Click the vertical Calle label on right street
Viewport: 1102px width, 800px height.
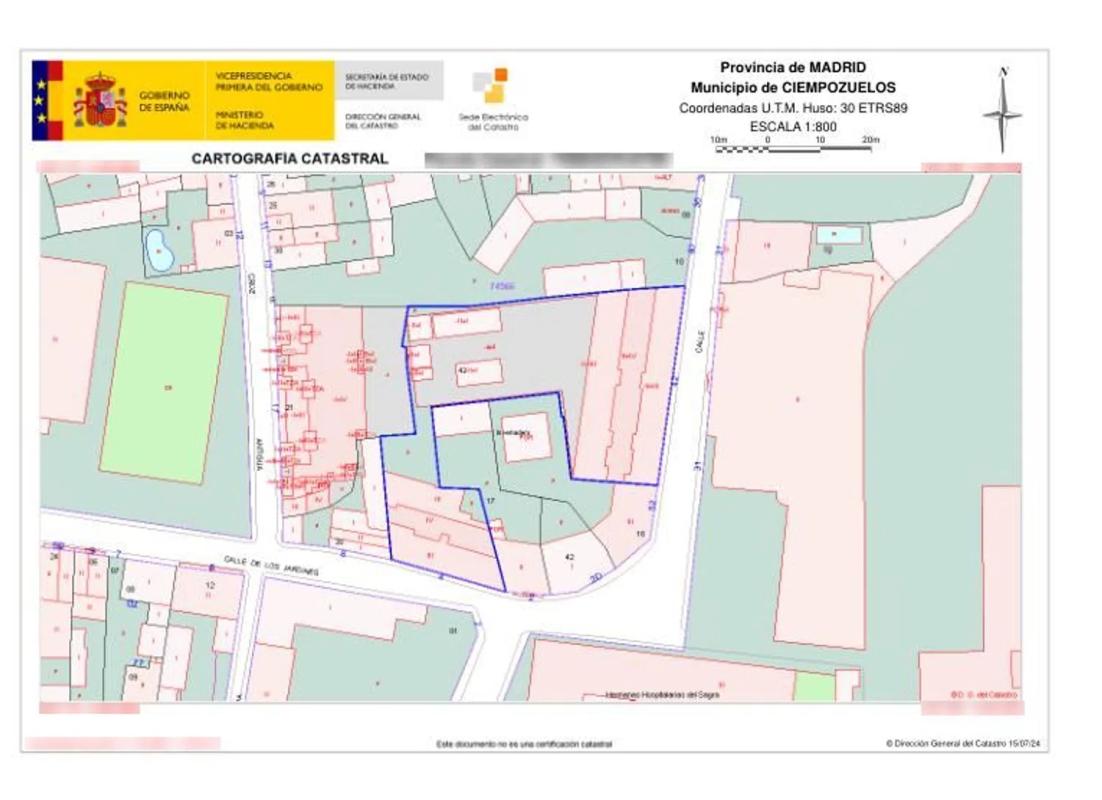click(700, 346)
